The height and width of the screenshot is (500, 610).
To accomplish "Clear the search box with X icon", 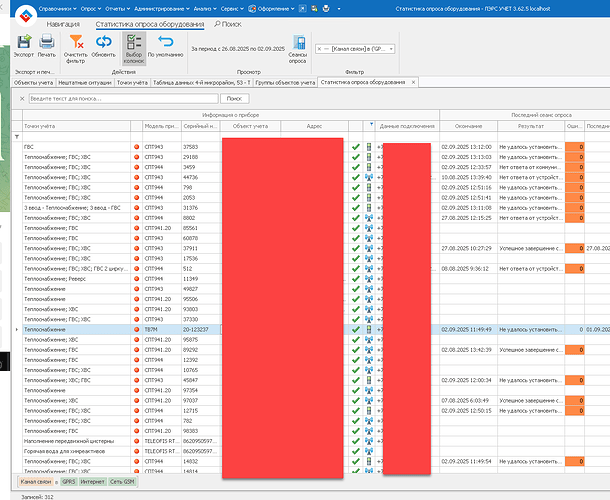I will (22, 98).
